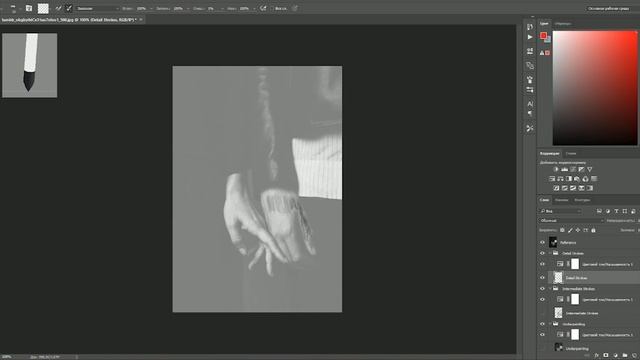This screenshot has height=360, width=640.
Task: Hide the selected Detail Strokes layer
Action: click(542, 278)
